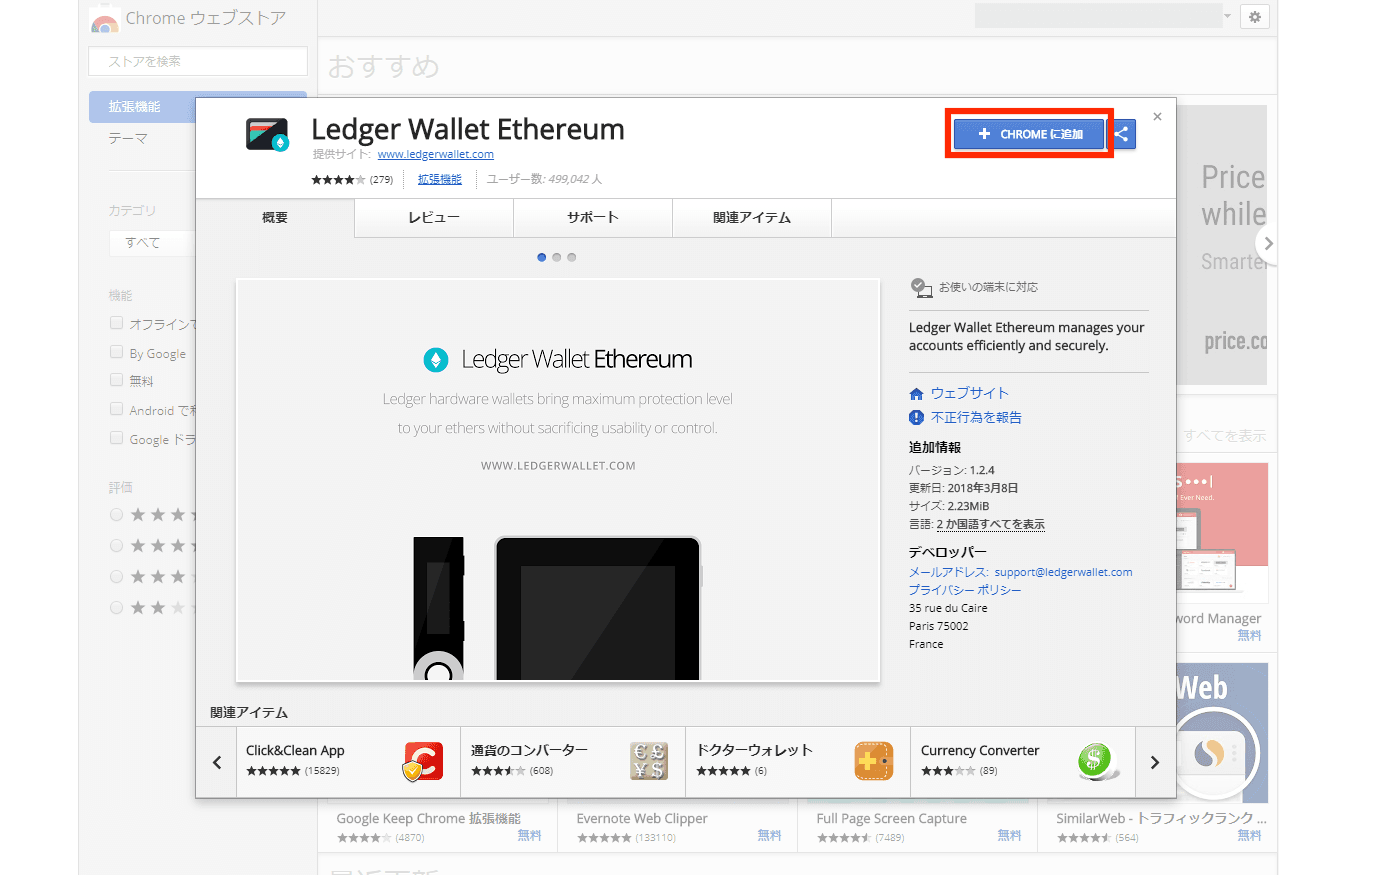Enable the 無料 (free) checkbox
The width and height of the screenshot is (1373, 875).
(117, 380)
